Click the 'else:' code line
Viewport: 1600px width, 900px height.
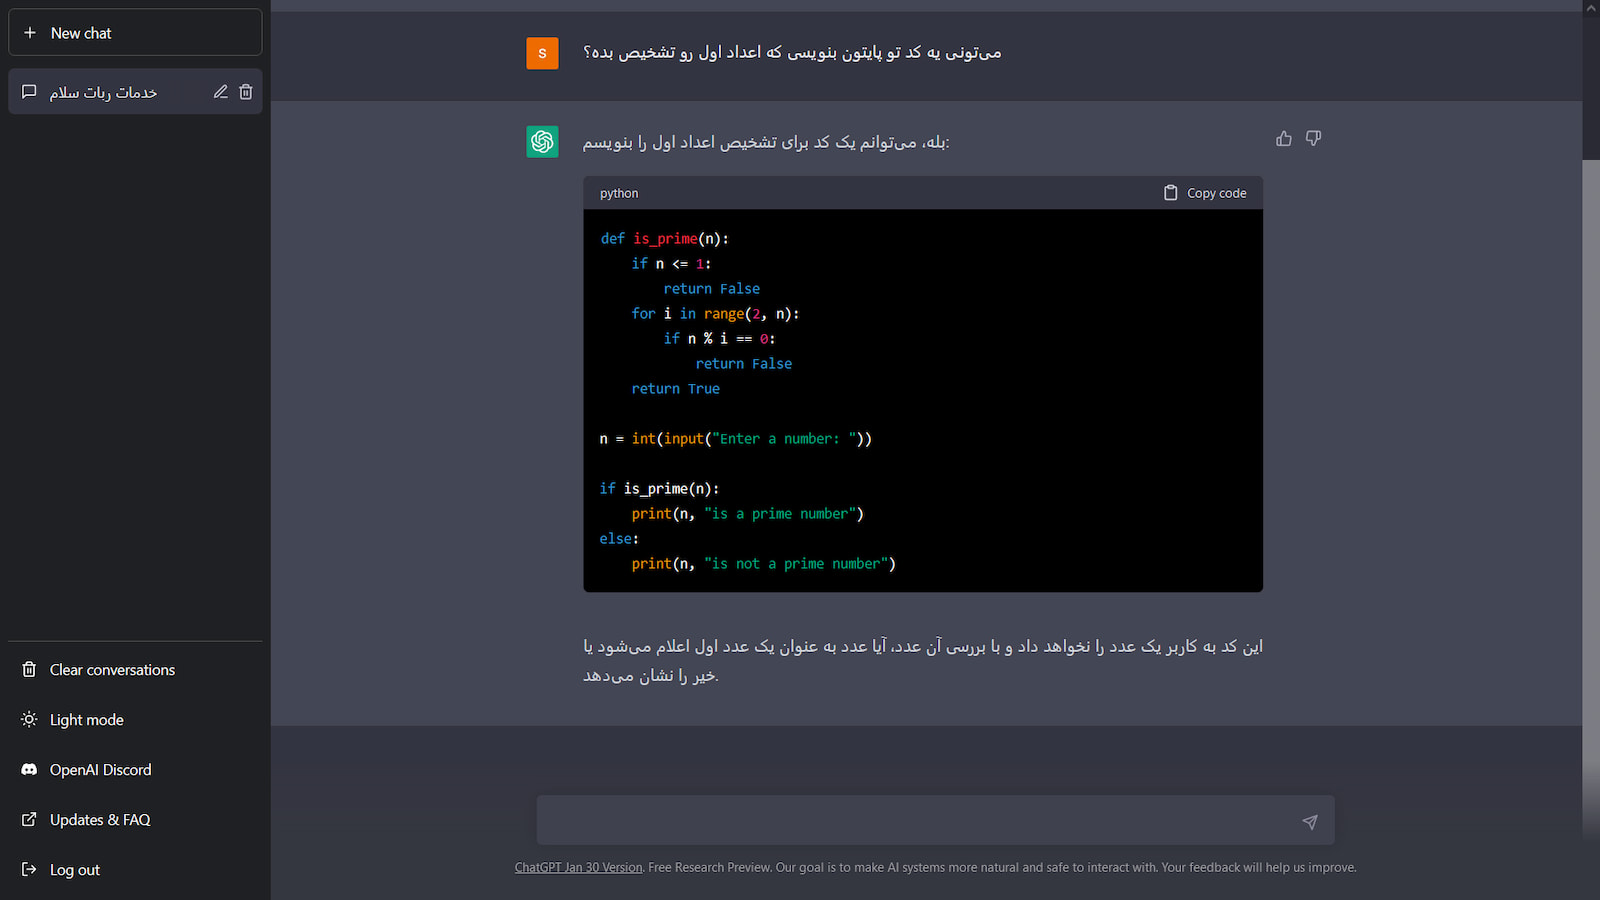pos(619,539)
